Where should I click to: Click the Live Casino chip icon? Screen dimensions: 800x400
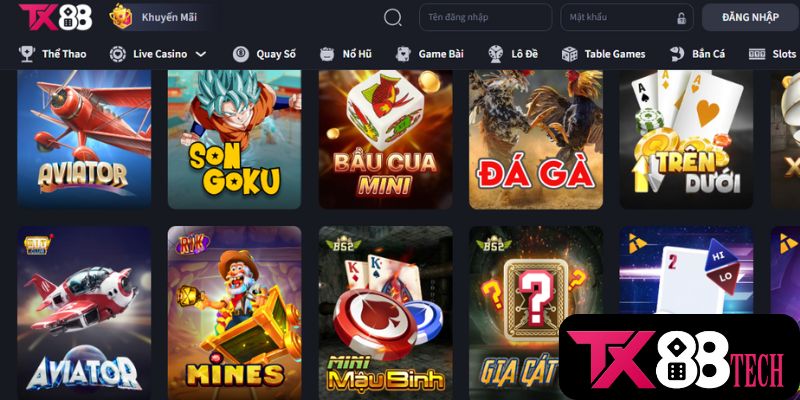(118, 54)
